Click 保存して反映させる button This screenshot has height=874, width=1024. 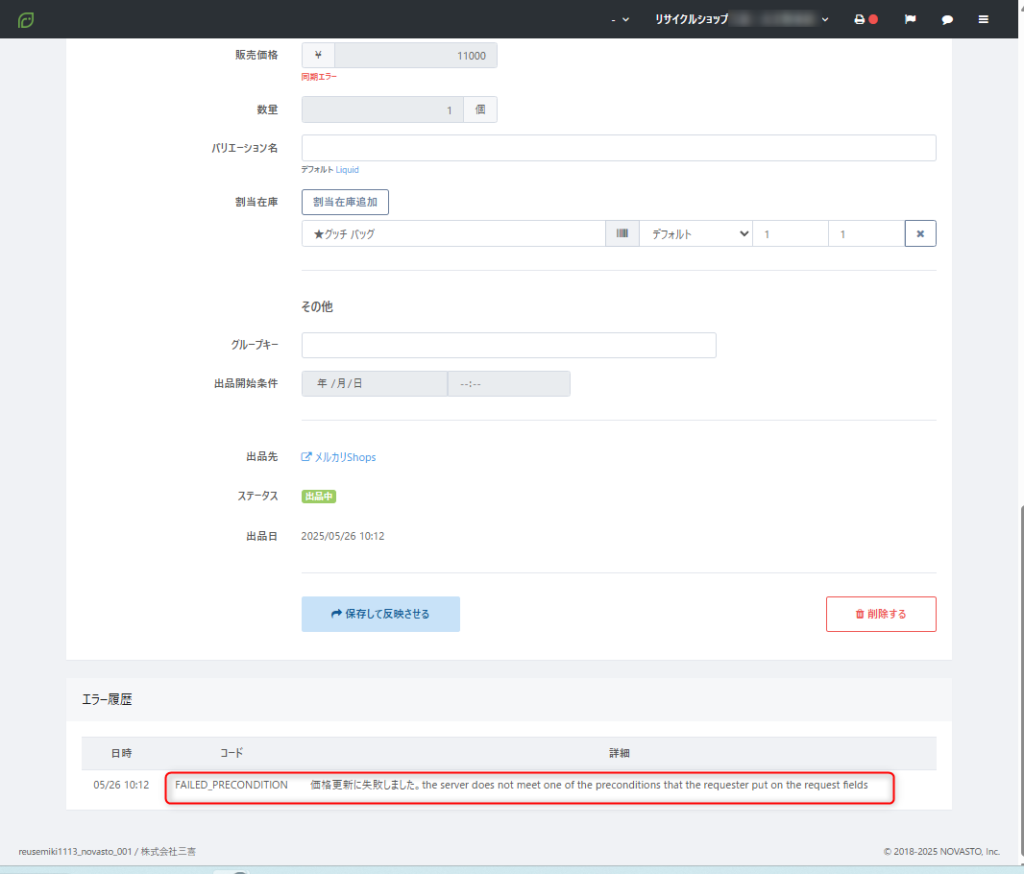click(381, 614)
